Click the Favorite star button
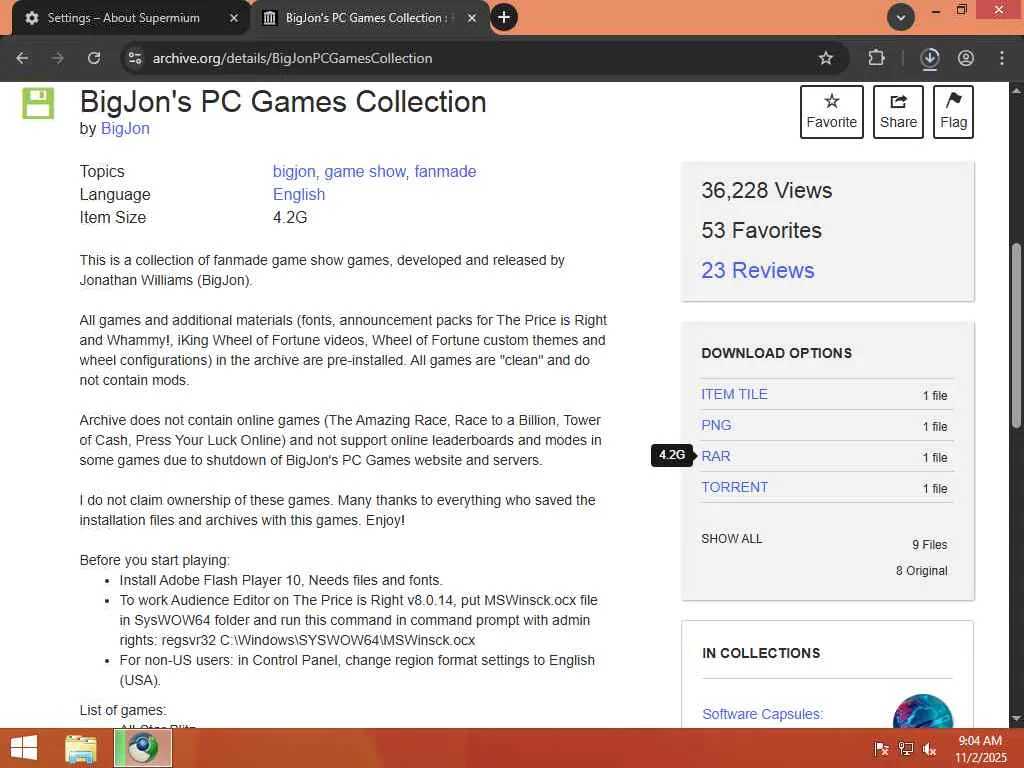The image size is (1024, 768). 831,112
